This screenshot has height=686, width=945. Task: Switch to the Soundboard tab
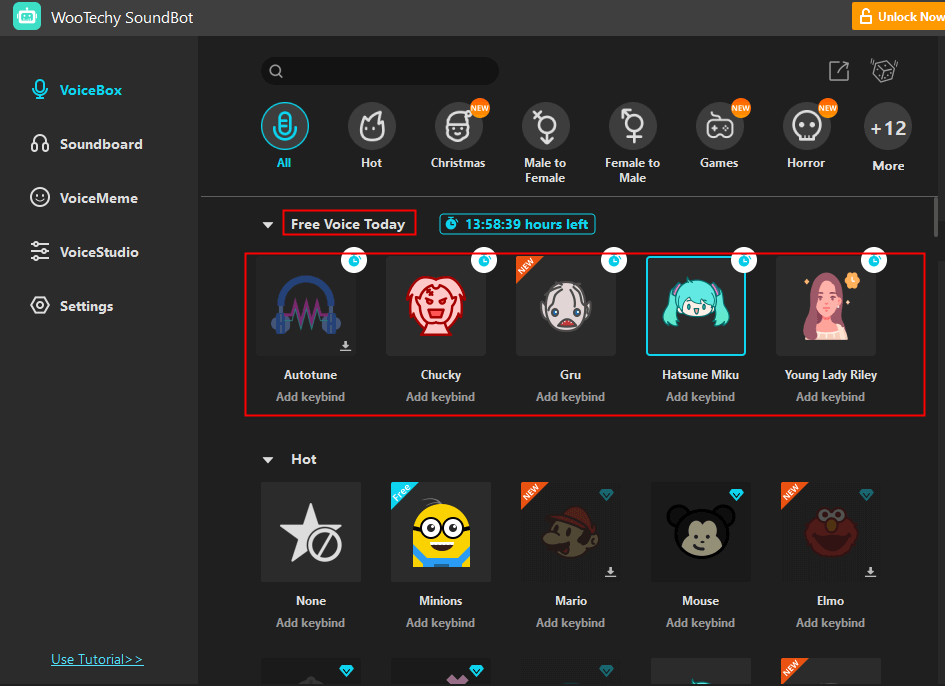(x=100, y=144)
